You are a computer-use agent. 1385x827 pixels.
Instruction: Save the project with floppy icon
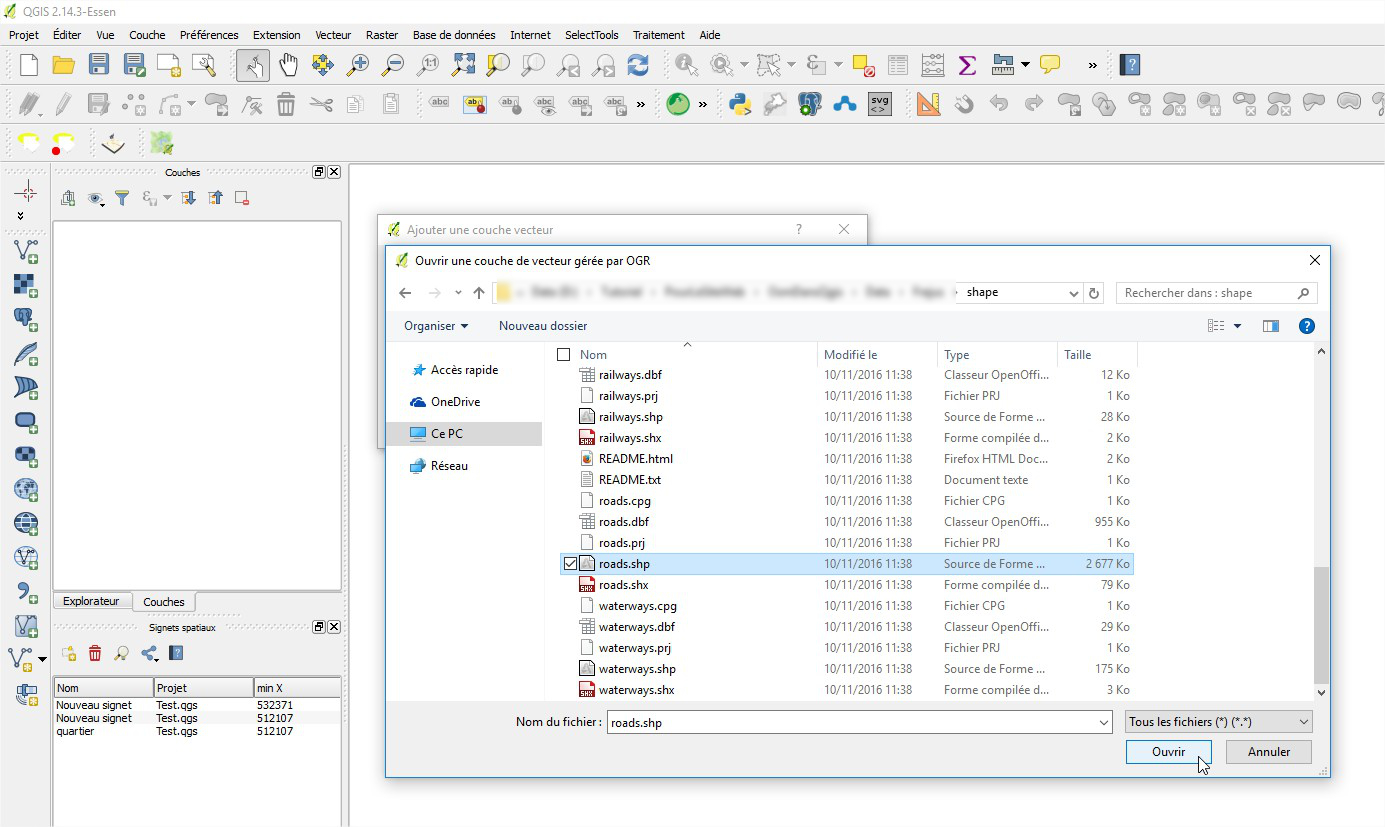point(99,65)
